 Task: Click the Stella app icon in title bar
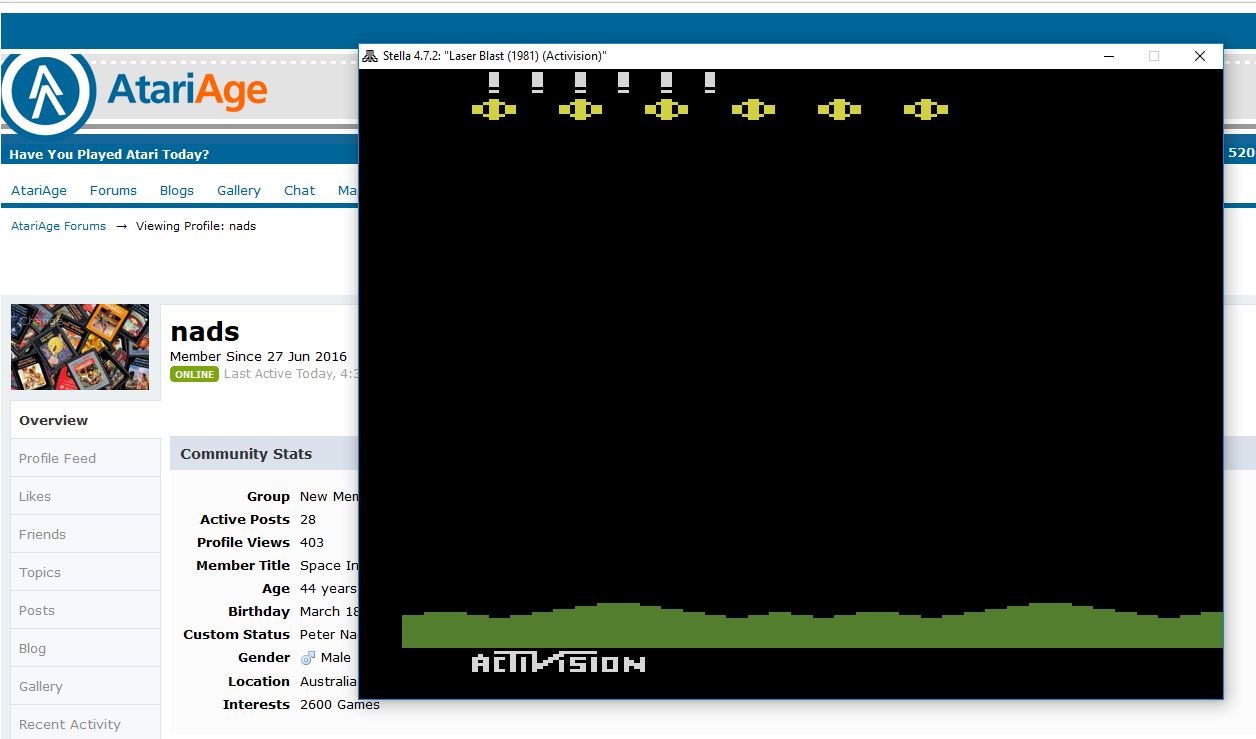click(x=370, y=56)
